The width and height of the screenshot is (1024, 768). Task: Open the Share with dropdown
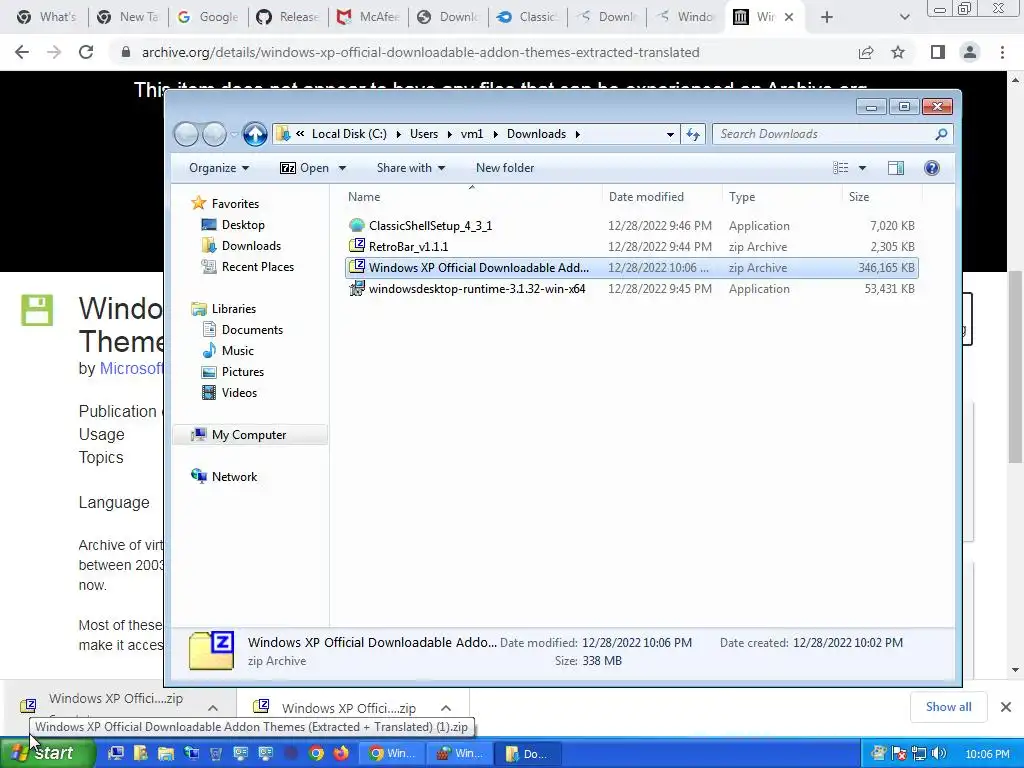[x=411, y=168]
